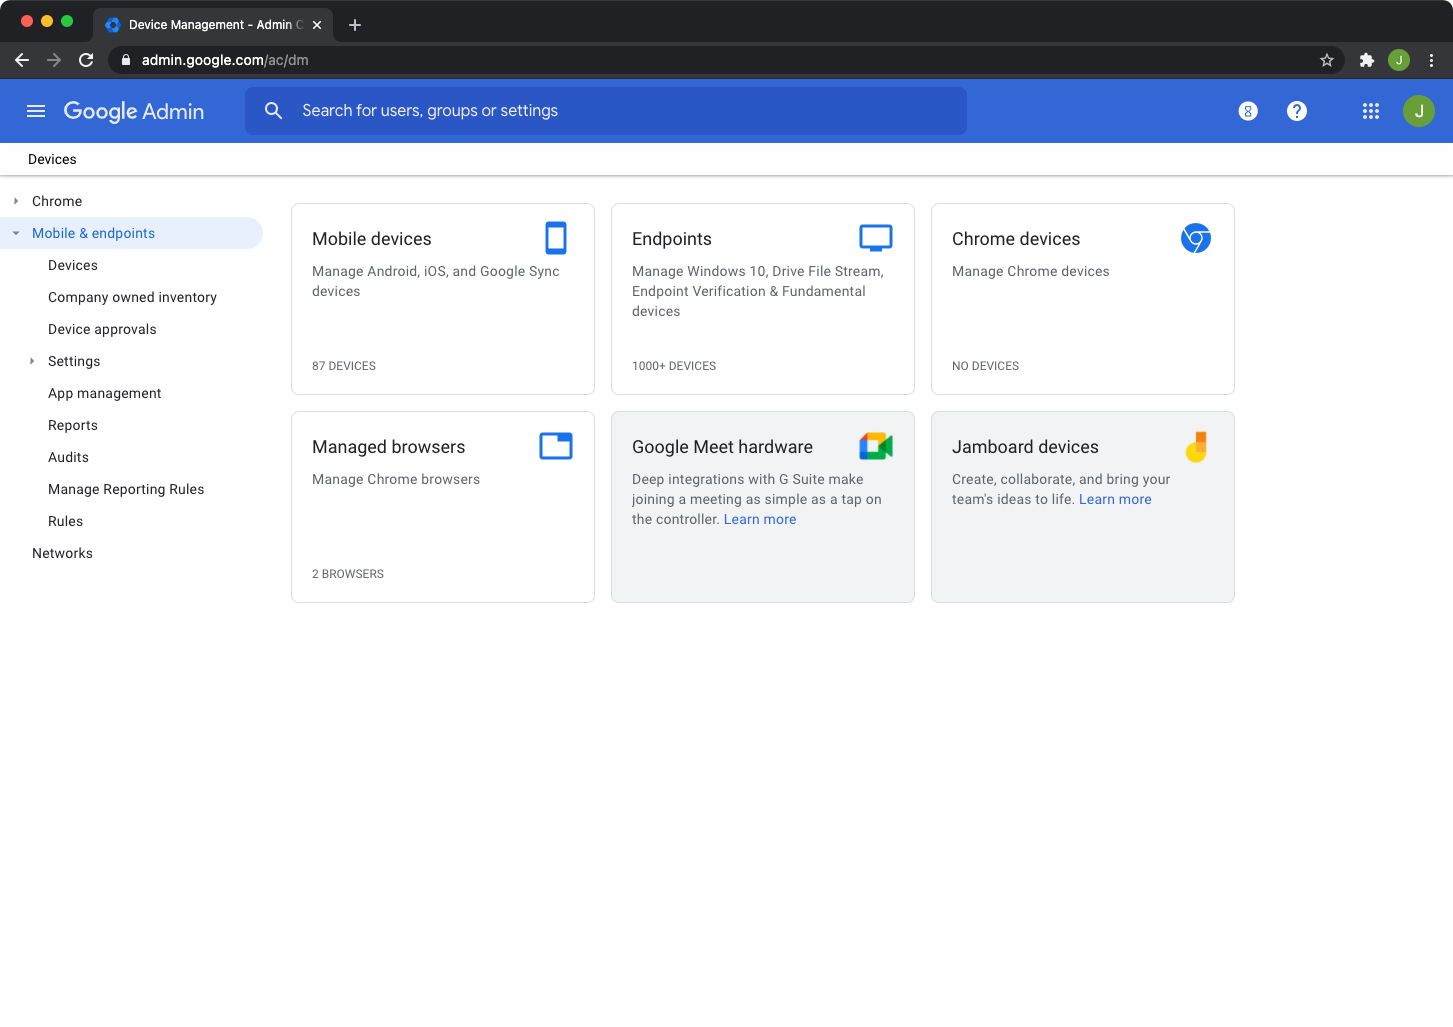1453x1027 pixels.
Task: Select Chrome in the sidebar
Action: point(57,201)
